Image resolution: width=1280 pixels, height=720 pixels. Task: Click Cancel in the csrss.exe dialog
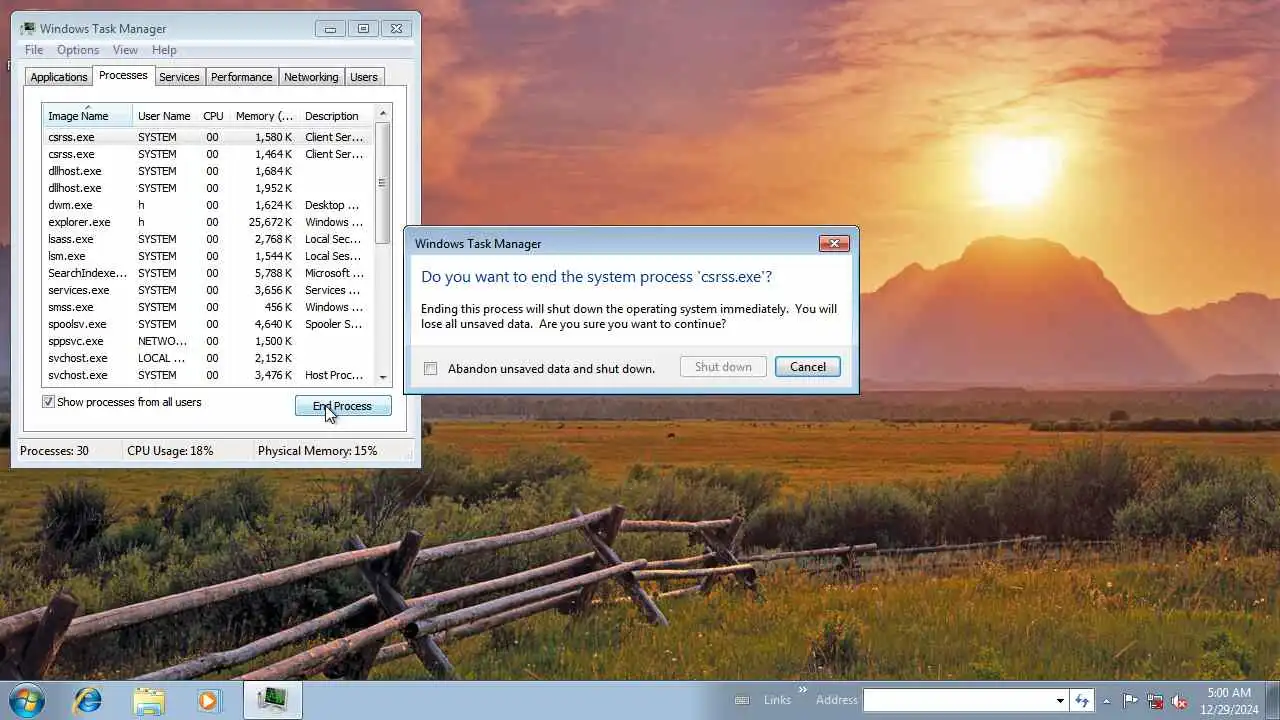(808, 367)
